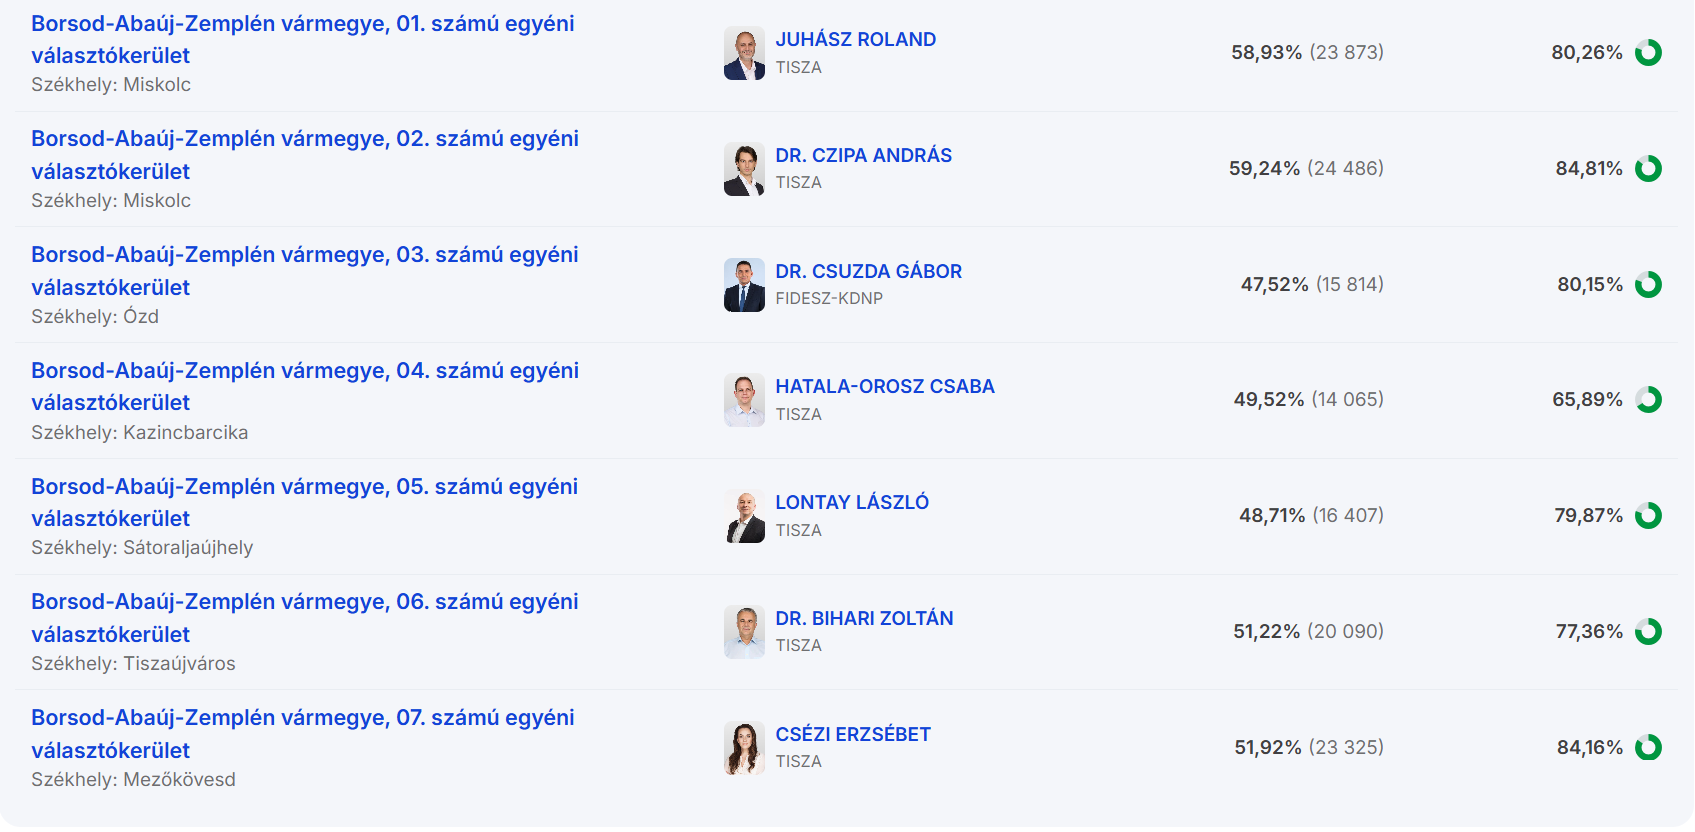Screen dimensions: 1695x832
Task: Open Dr. Czipa András candidate link
Action: pyautogui.click(x=863, y=155)
